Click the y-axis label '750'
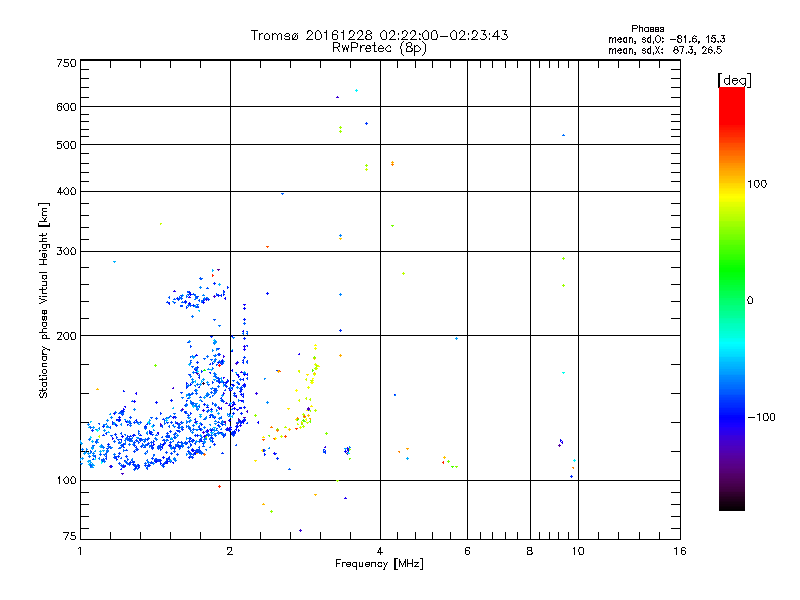The width and height of the screenshot is (800, 600). tap(66, 63)
